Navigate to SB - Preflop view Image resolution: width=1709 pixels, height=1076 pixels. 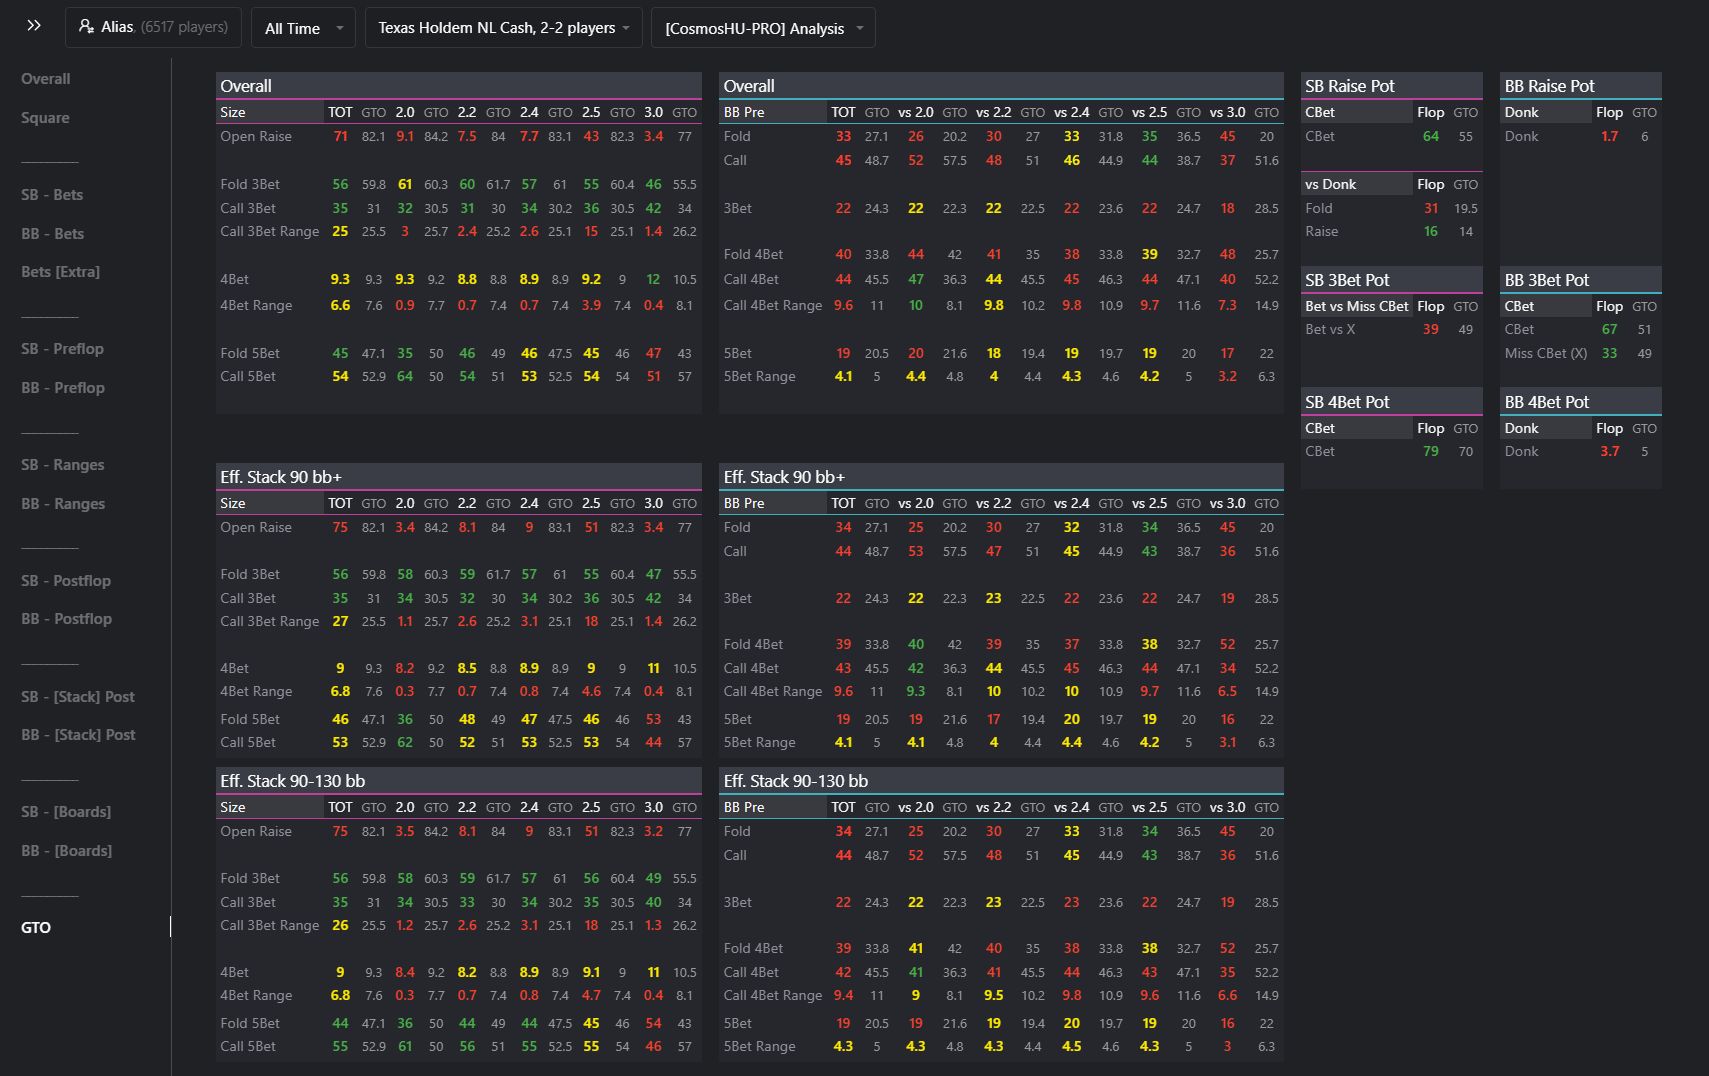pyautogui.click(x=62, y=349)
